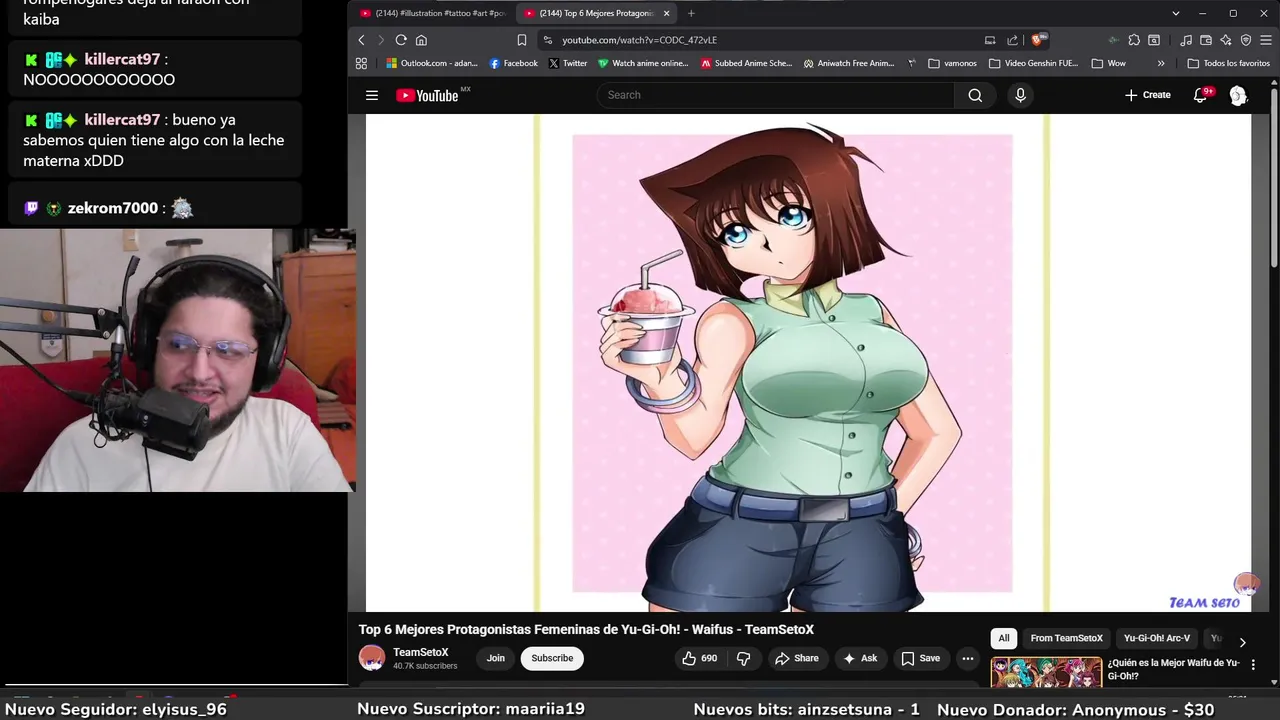Switch to the illustration tattoo art tab
The width and height of the screenshot is (1280, 720).
433,13
